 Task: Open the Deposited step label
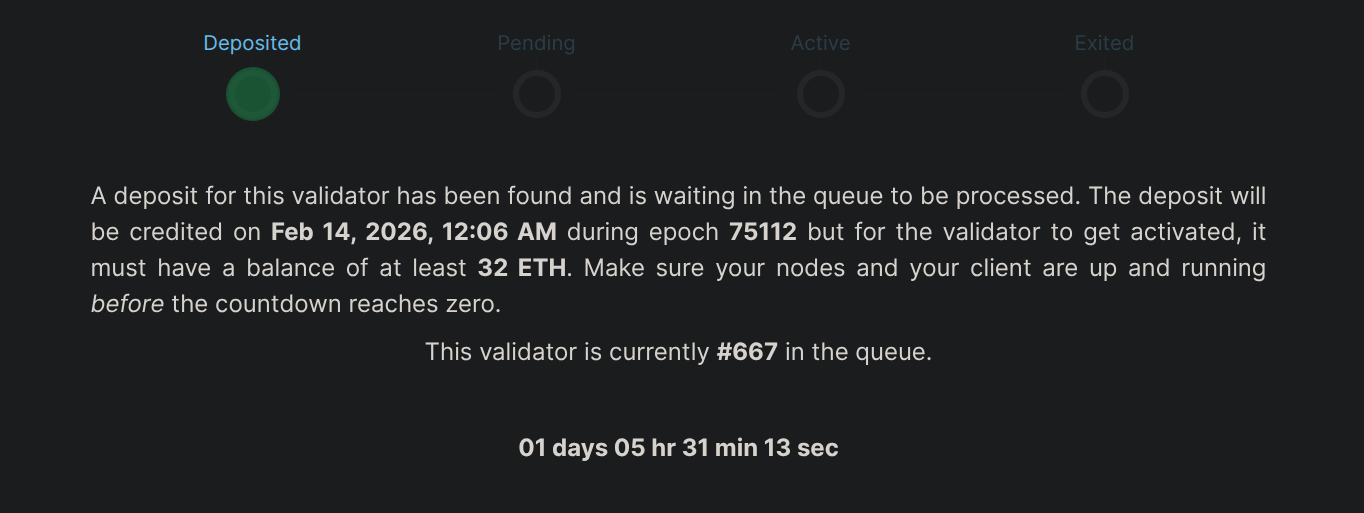pos(252,43)
